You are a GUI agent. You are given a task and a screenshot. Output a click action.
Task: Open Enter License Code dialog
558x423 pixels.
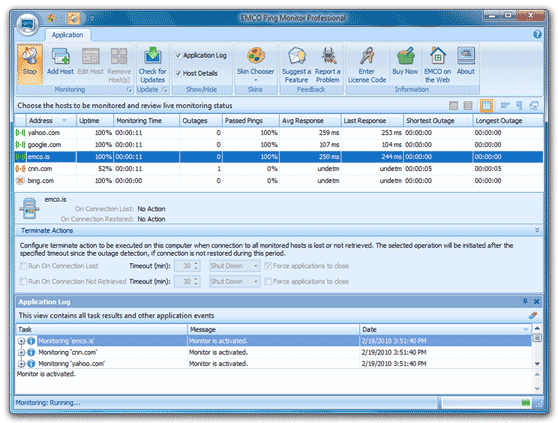[367, 65]
